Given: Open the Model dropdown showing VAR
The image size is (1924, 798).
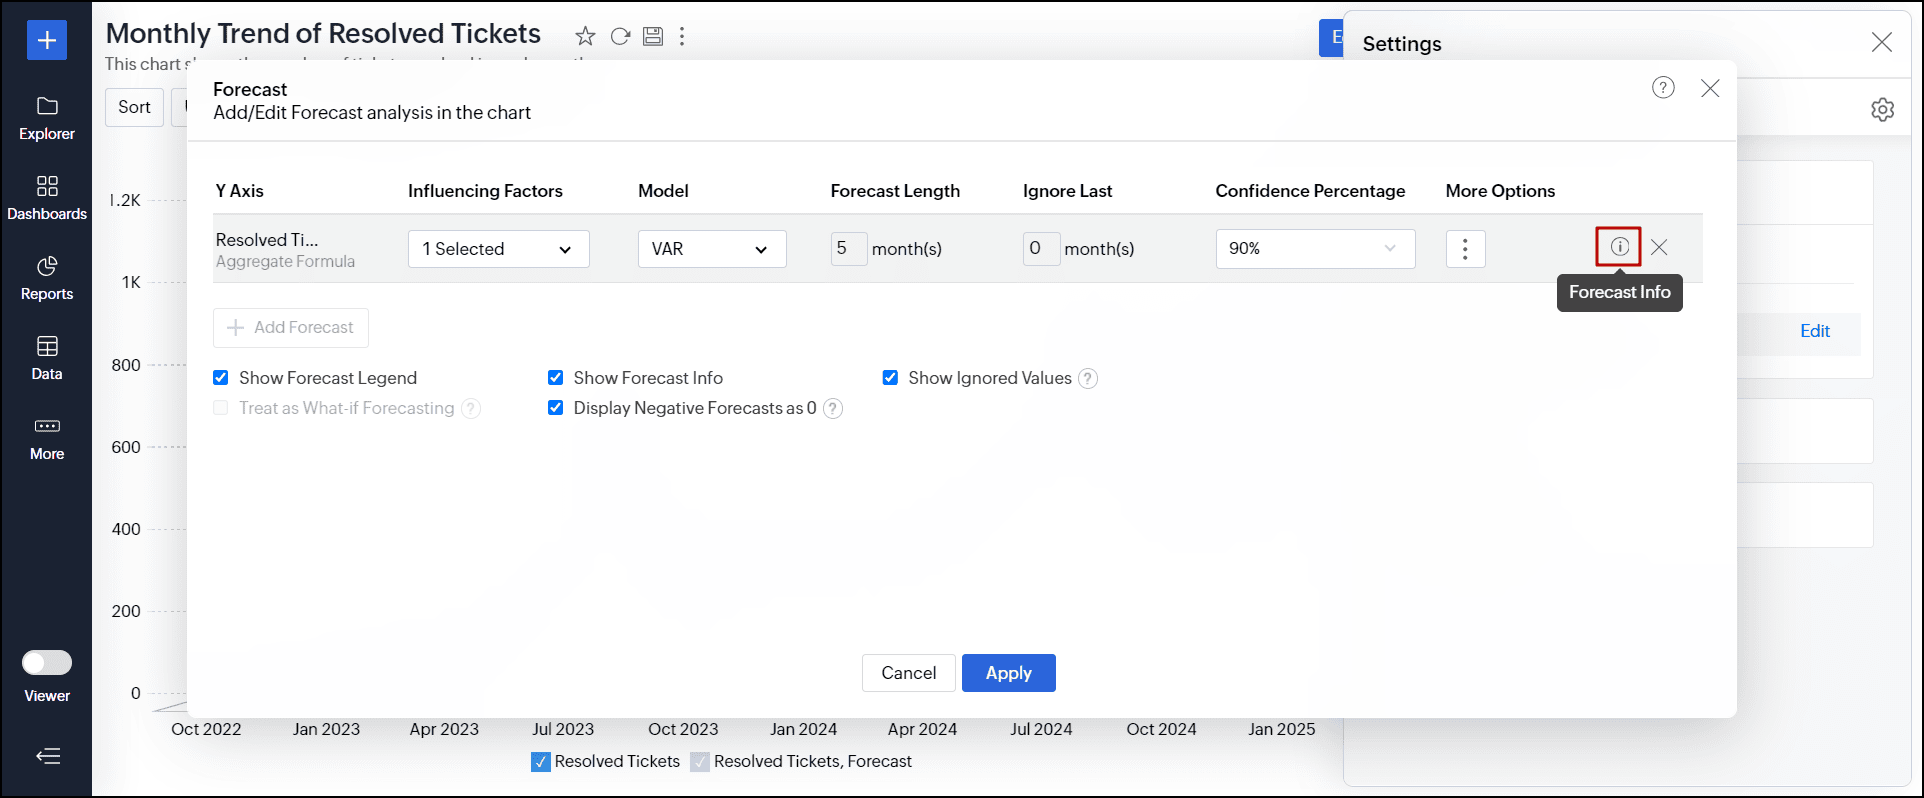Looking at the screenshot, I should 711,249.
